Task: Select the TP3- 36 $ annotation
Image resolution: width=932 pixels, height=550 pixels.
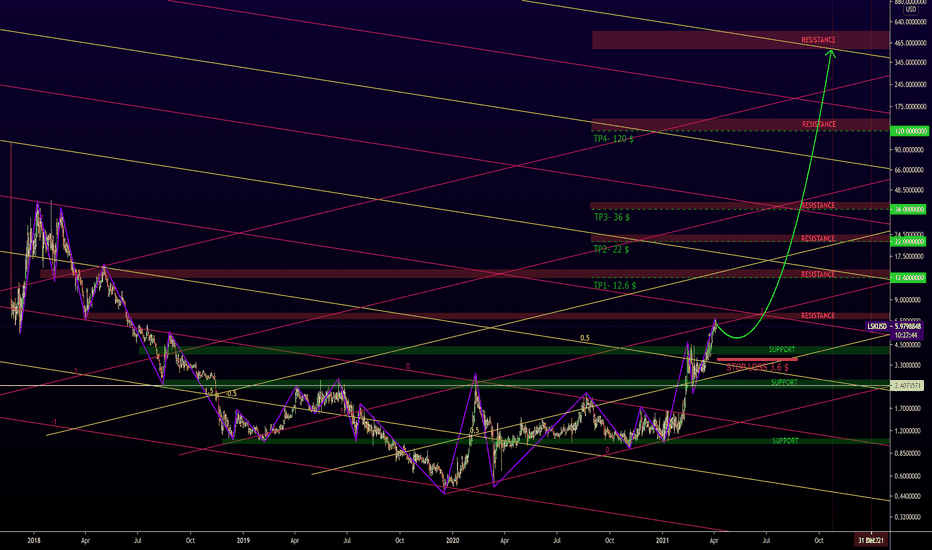Action: pos(612,218)
